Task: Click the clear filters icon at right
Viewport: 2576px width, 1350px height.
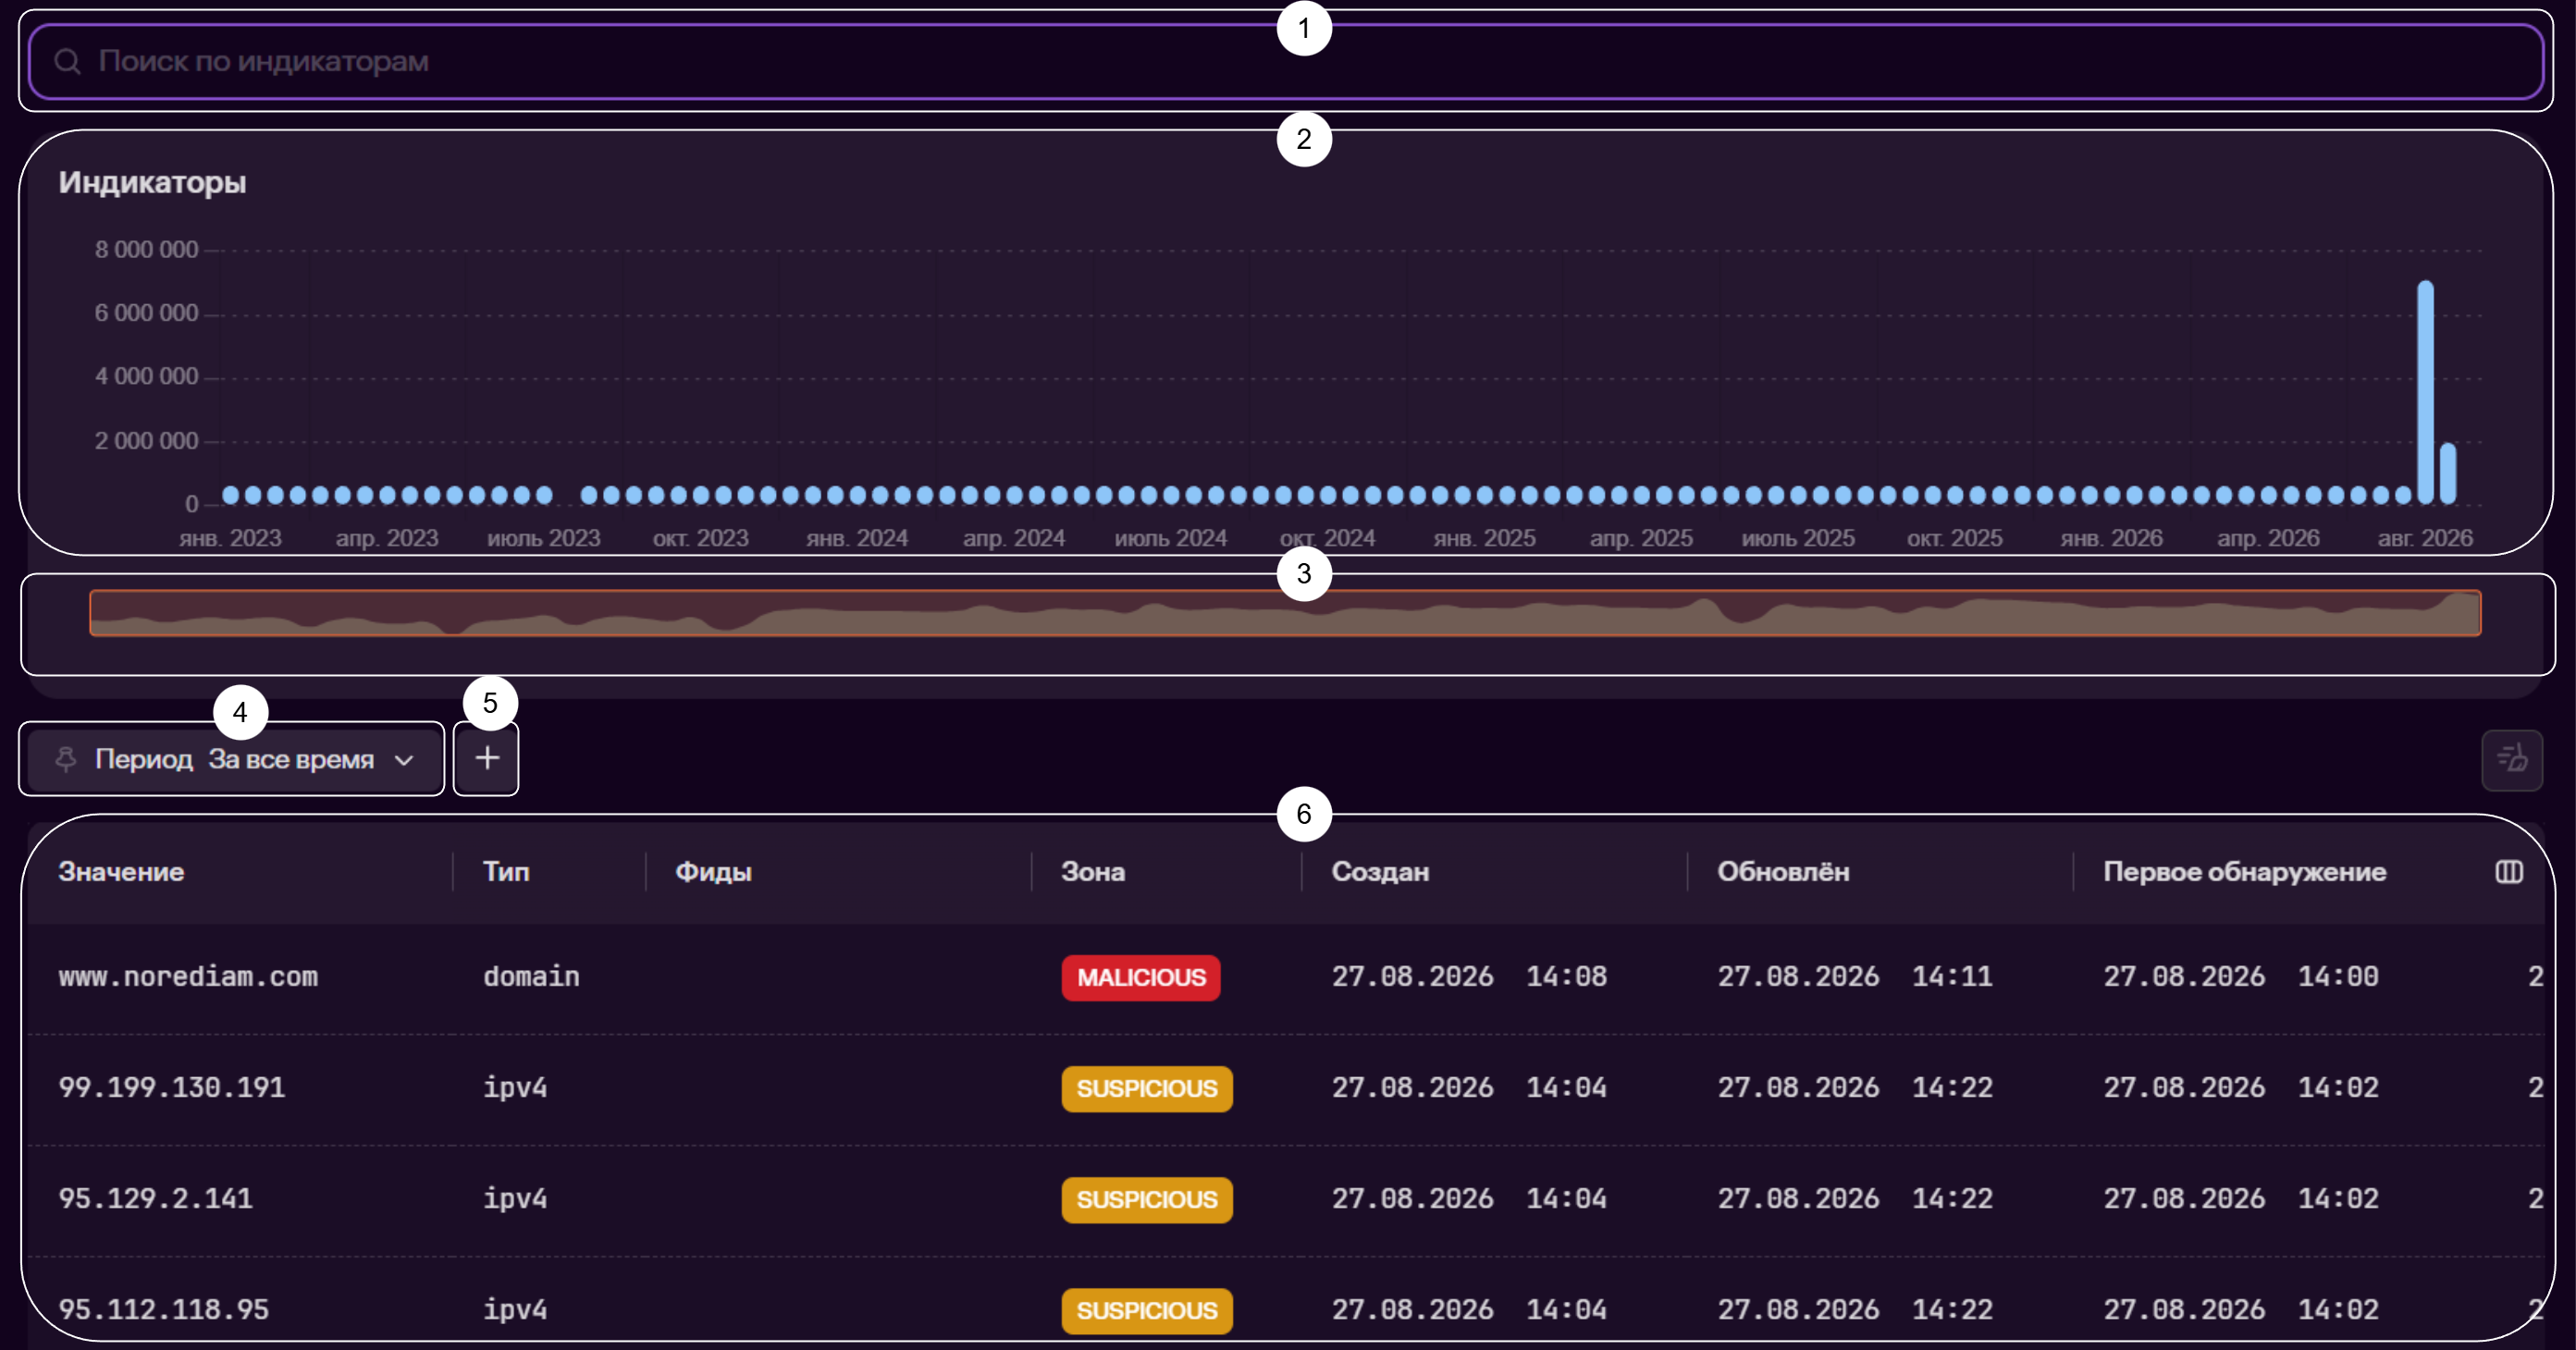Action: tap(2512, 760)
